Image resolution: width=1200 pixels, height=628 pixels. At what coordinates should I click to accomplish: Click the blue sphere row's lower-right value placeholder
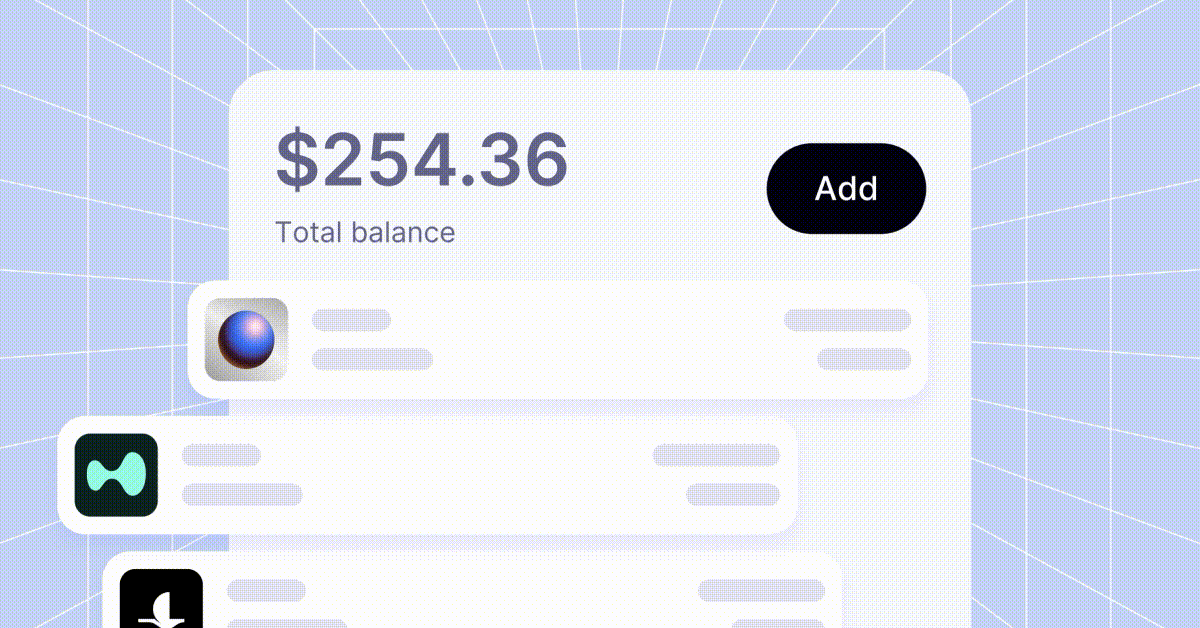pos(864,359)
